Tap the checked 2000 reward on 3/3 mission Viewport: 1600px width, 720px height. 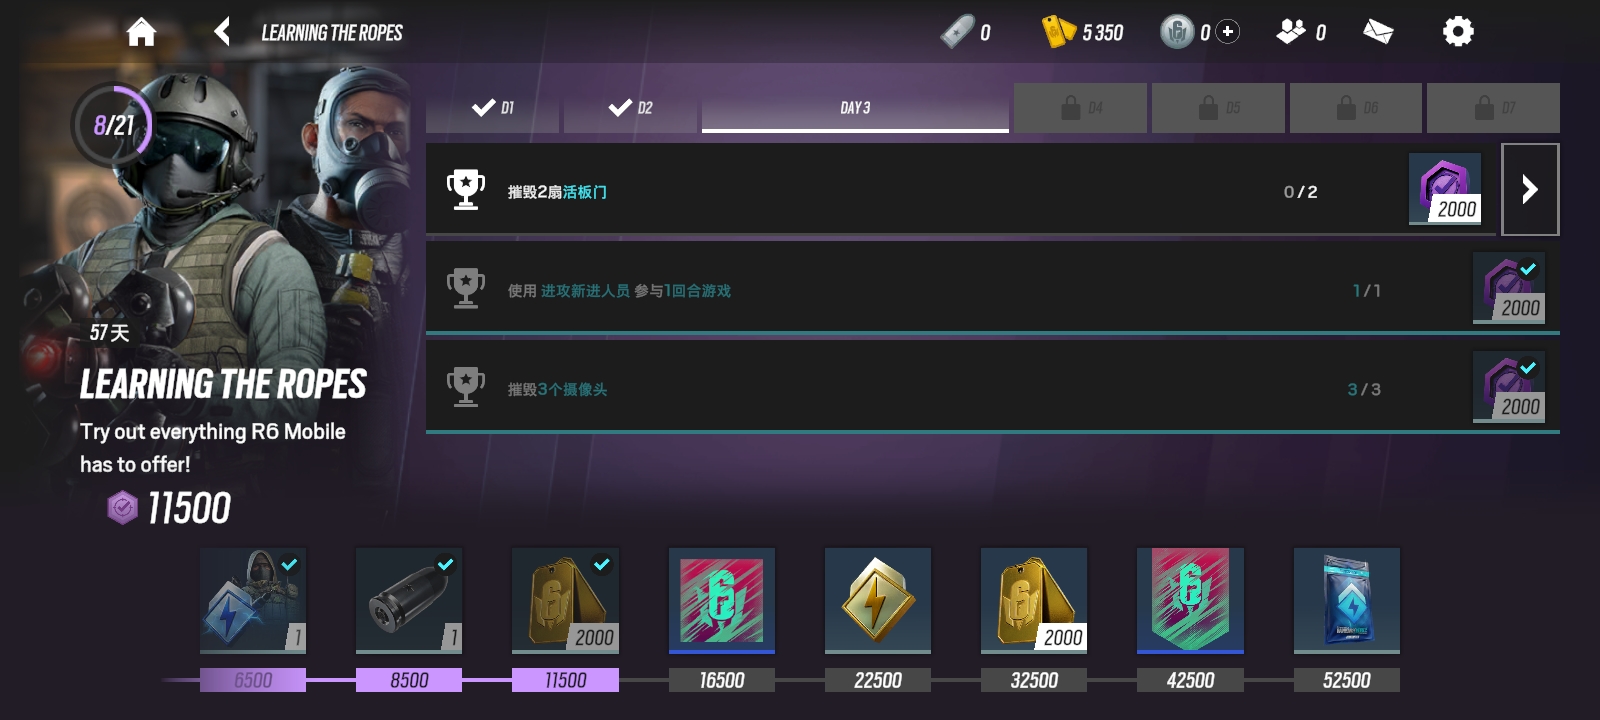[1509, 385]
